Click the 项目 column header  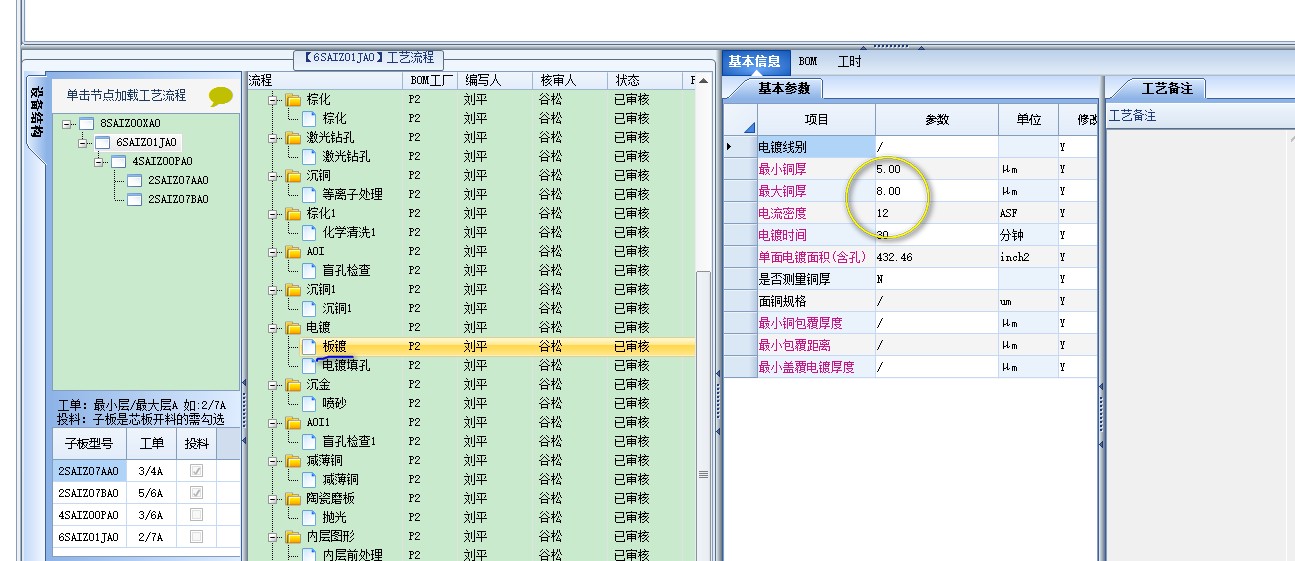click(816, 119)
